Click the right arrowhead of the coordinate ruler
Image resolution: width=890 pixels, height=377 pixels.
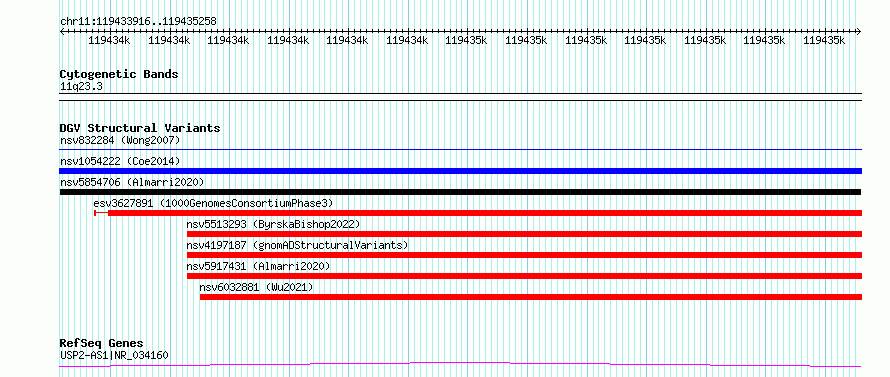[859, 32]
